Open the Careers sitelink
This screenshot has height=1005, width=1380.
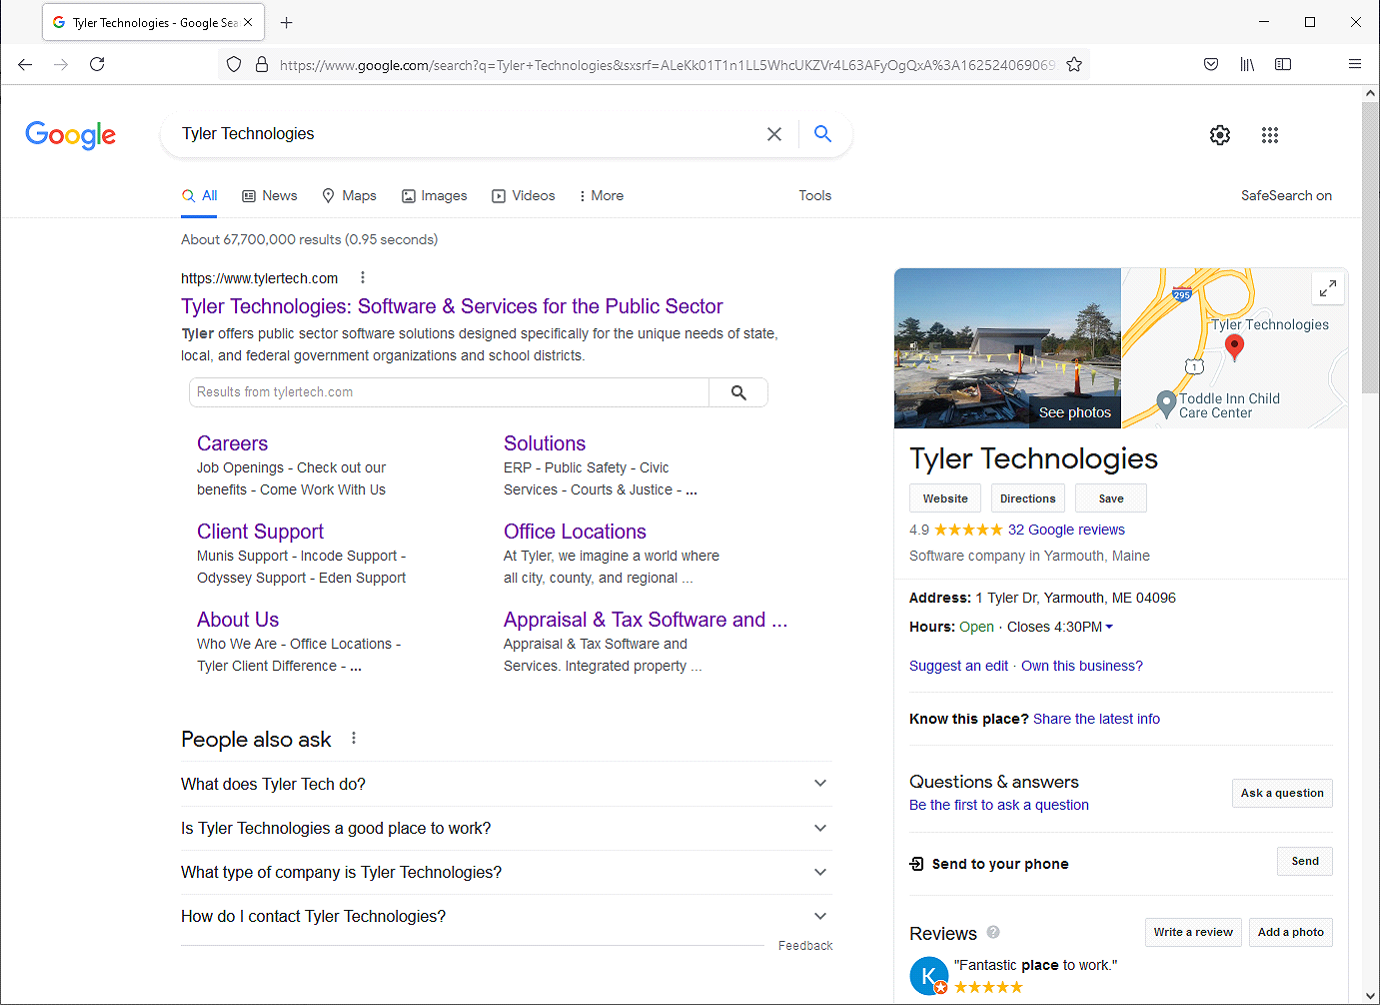click(x=232, y=443)
